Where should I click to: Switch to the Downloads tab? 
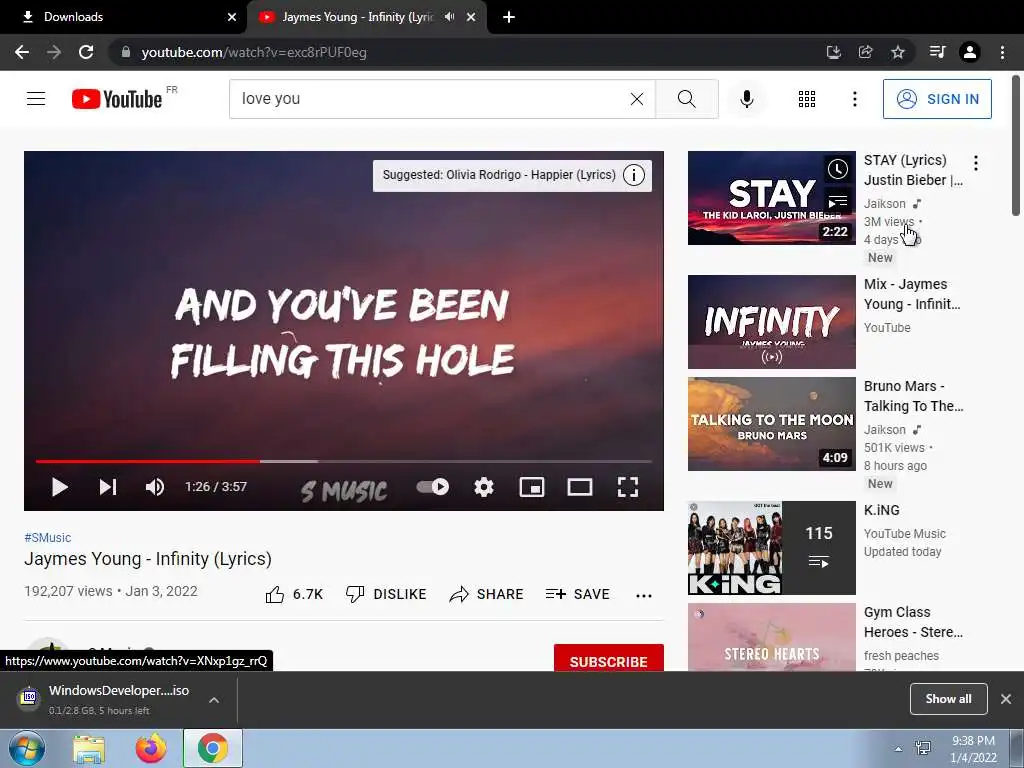[124, 17]
